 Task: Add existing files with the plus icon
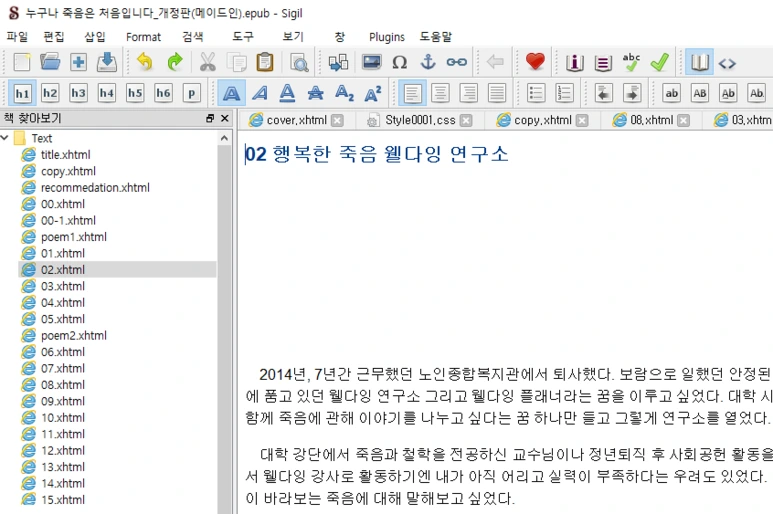pos(78,62)
